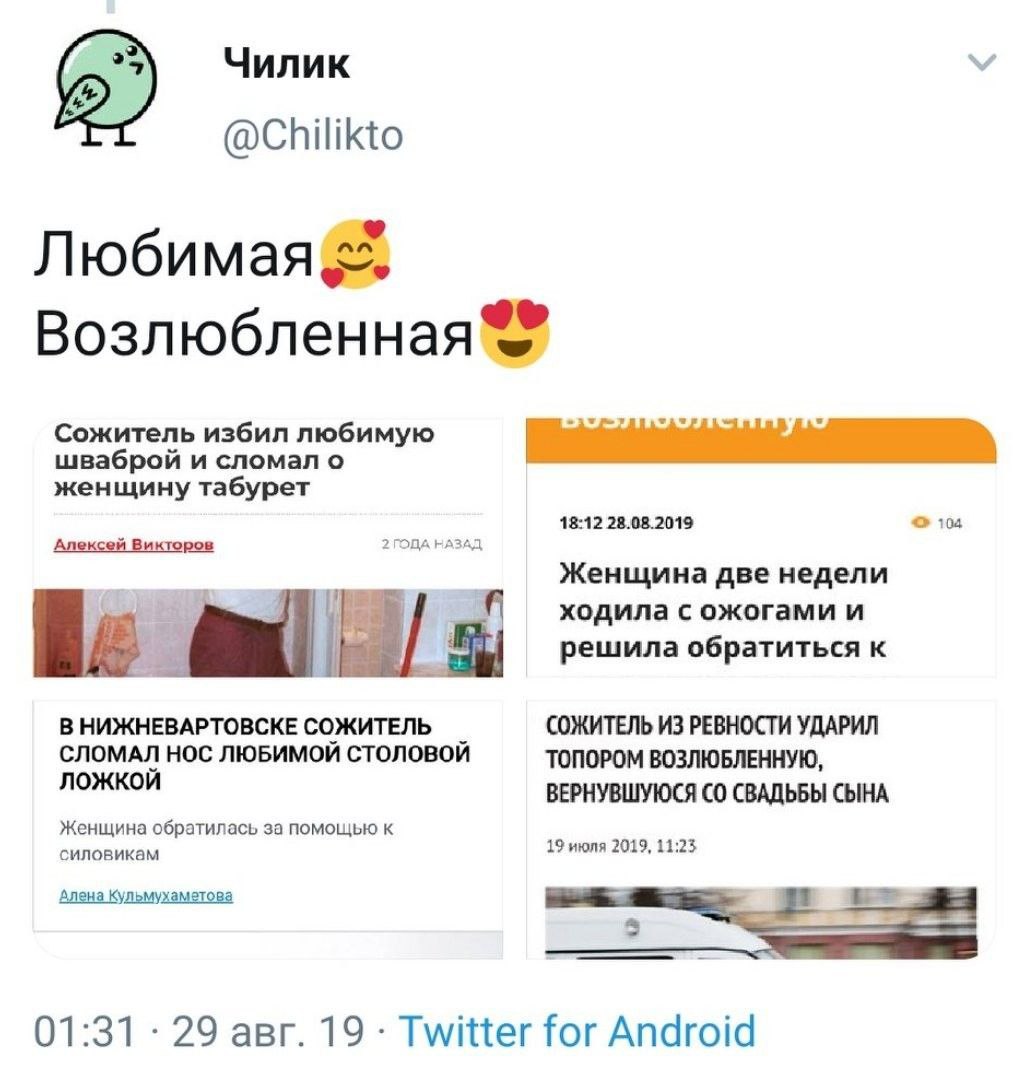Click the Алексей Викторов author link
The image size is (1031, 1080).
coord(134,545)
